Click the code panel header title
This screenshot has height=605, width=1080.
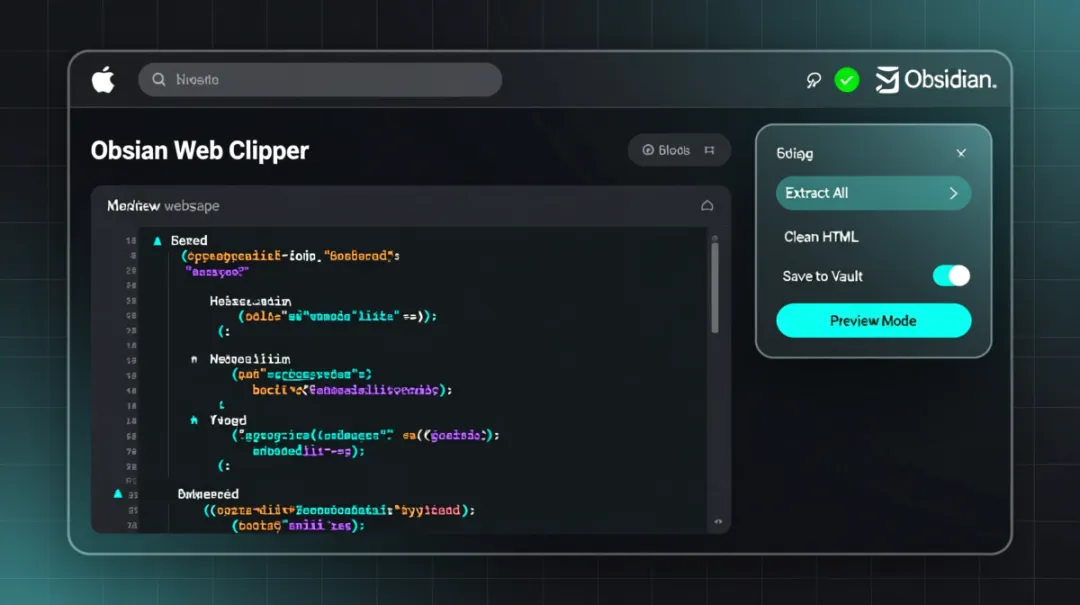[x=163, y=206]
